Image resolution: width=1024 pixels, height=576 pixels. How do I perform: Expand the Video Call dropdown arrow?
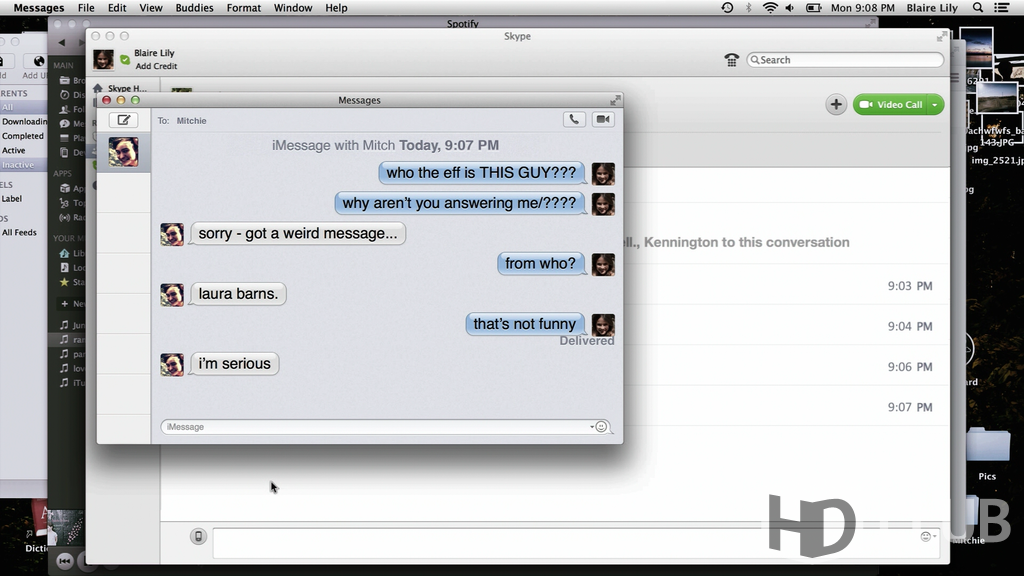click(934, 105)
